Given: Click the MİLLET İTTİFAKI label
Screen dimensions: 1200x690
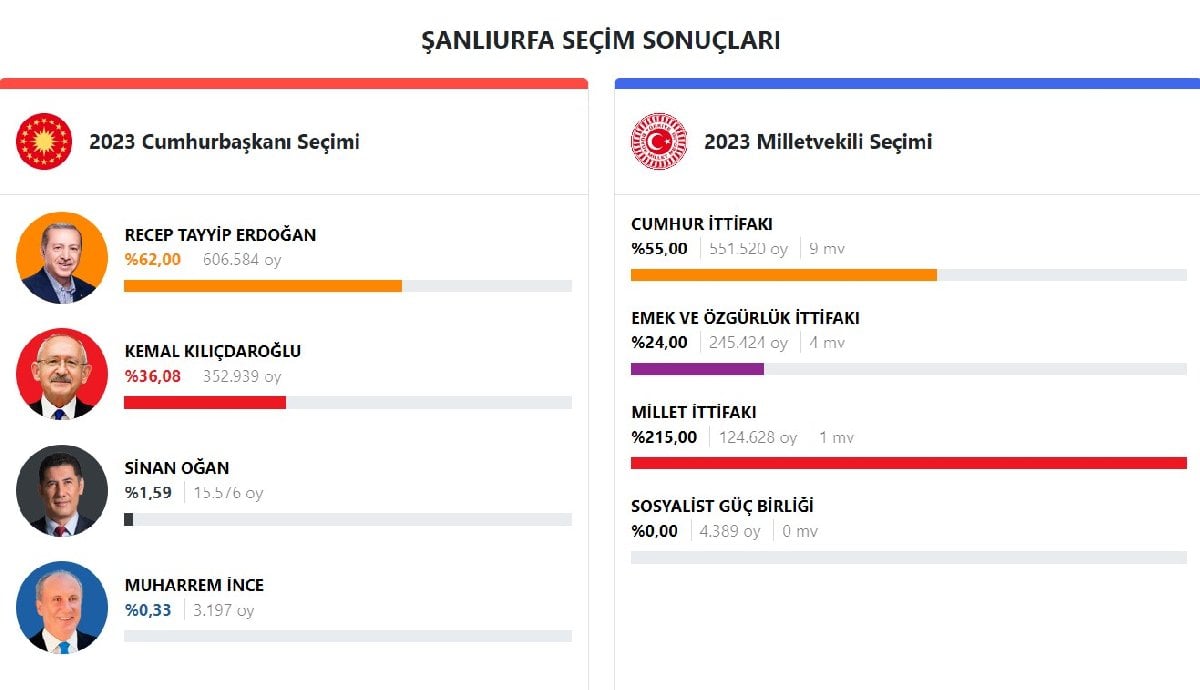Looking at the screenshot, I should (x=694, y=412).
